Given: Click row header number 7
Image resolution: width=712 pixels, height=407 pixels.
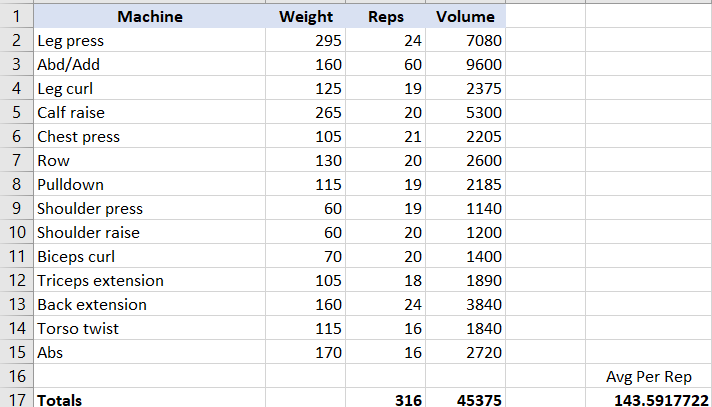Looking at the screenshot, I should (17, 161).
